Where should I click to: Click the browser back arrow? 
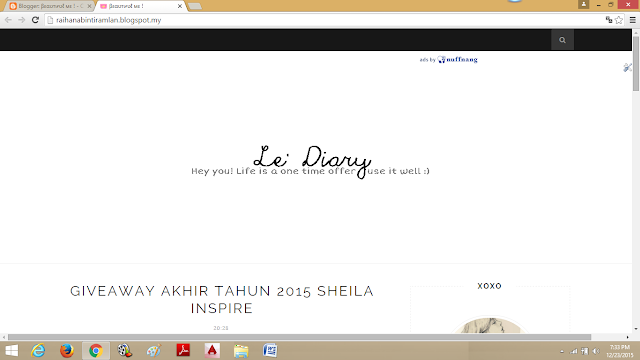pyautogui.click(x=8, y=20)
